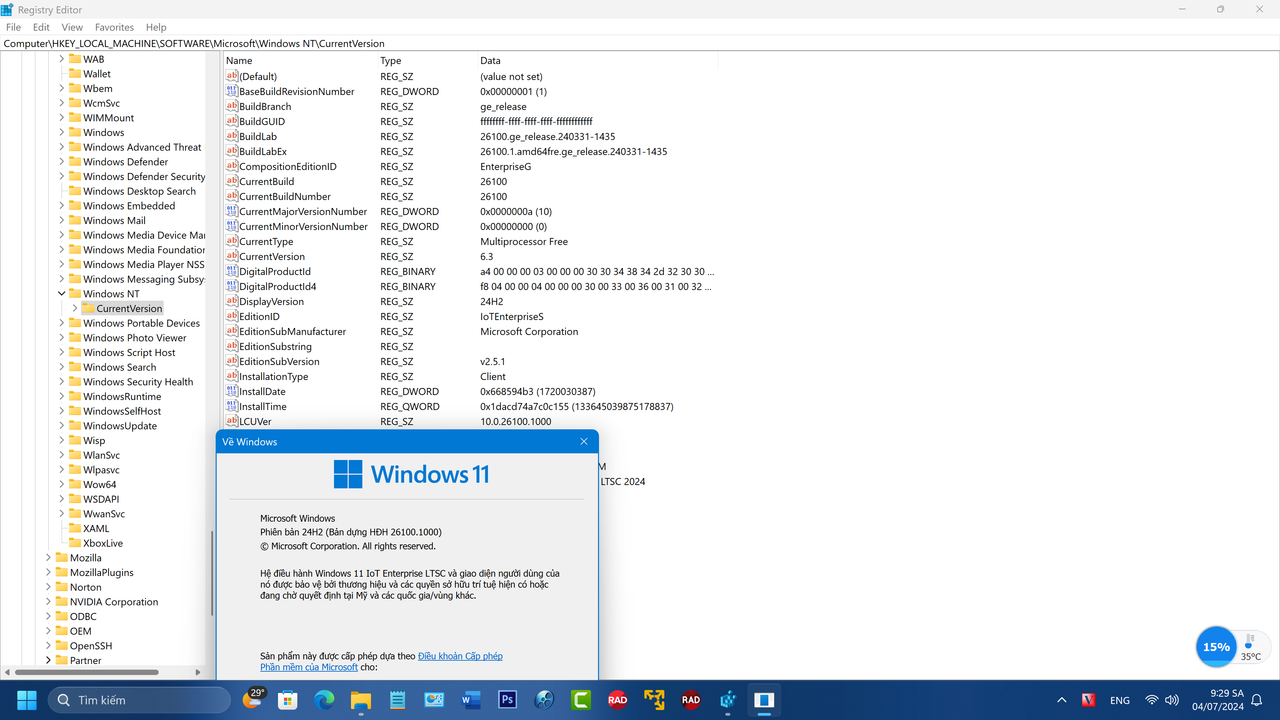Click the 15% floating usage widget
This screenshot has width=1280, height=720.
pos(1216,647)
